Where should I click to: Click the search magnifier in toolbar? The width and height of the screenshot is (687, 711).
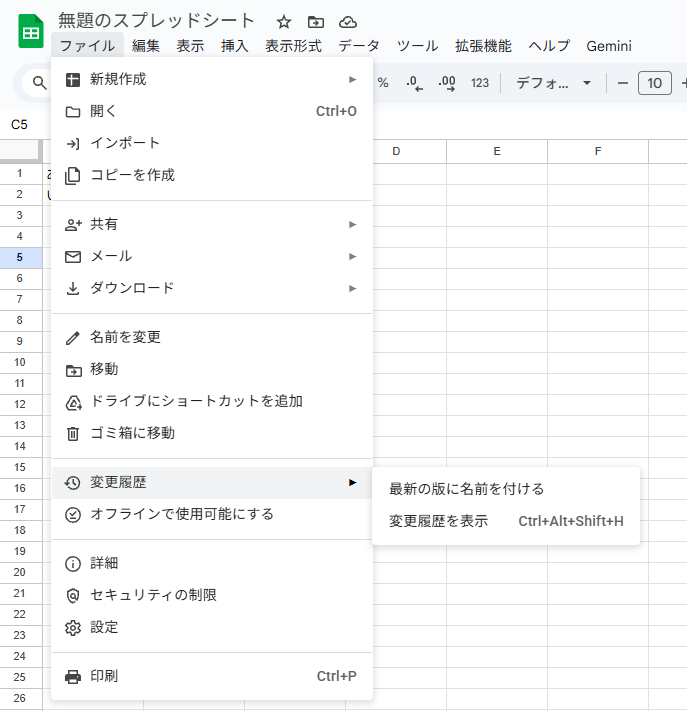tap(40, 83)
